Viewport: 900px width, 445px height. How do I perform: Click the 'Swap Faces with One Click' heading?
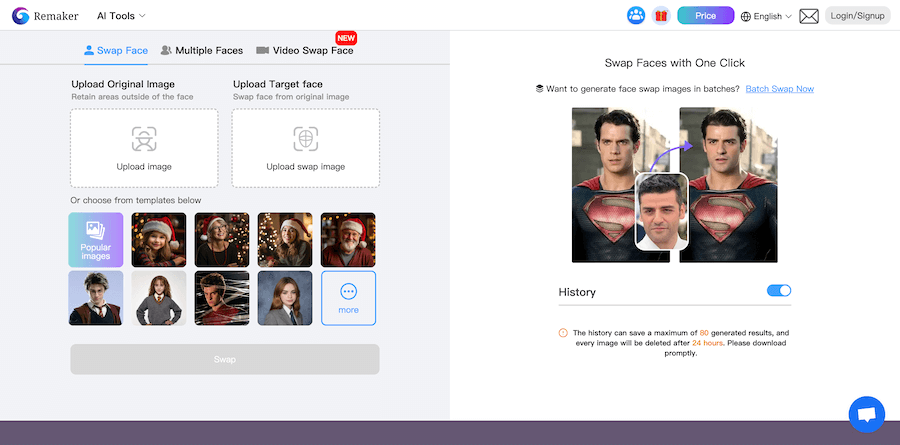(675, 63)
